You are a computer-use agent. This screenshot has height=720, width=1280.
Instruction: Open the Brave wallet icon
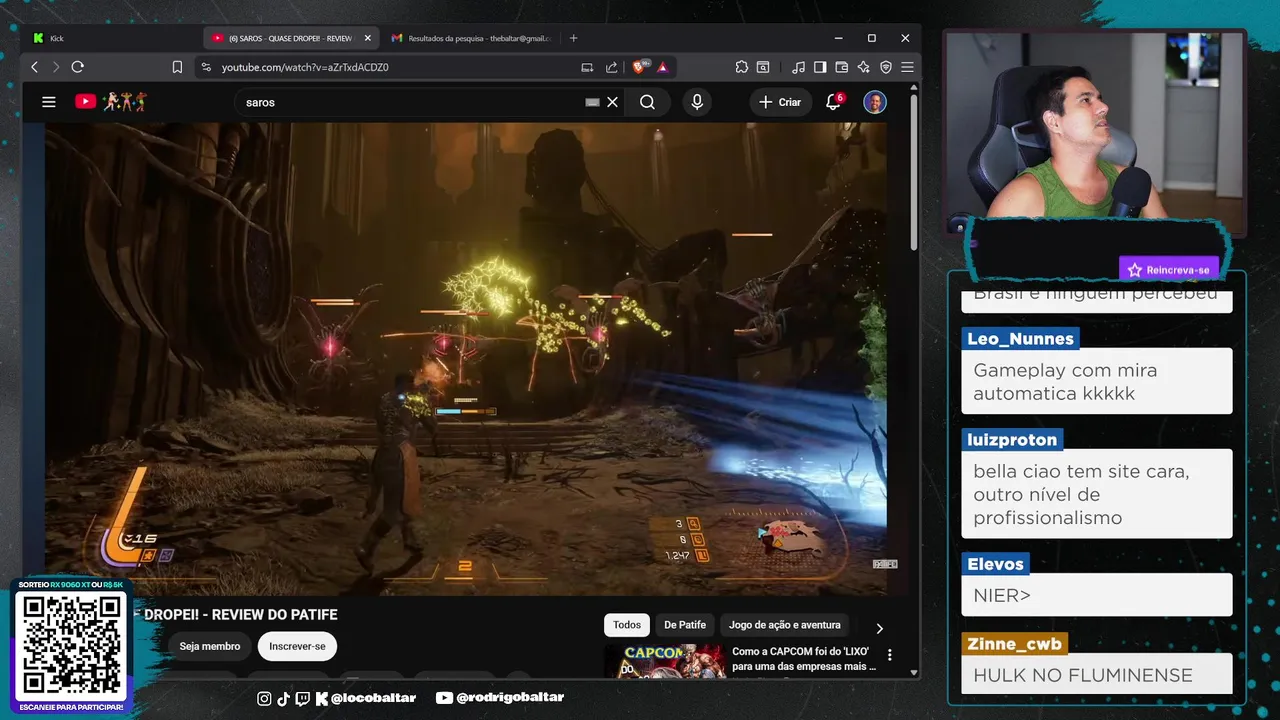coord(842,67)
